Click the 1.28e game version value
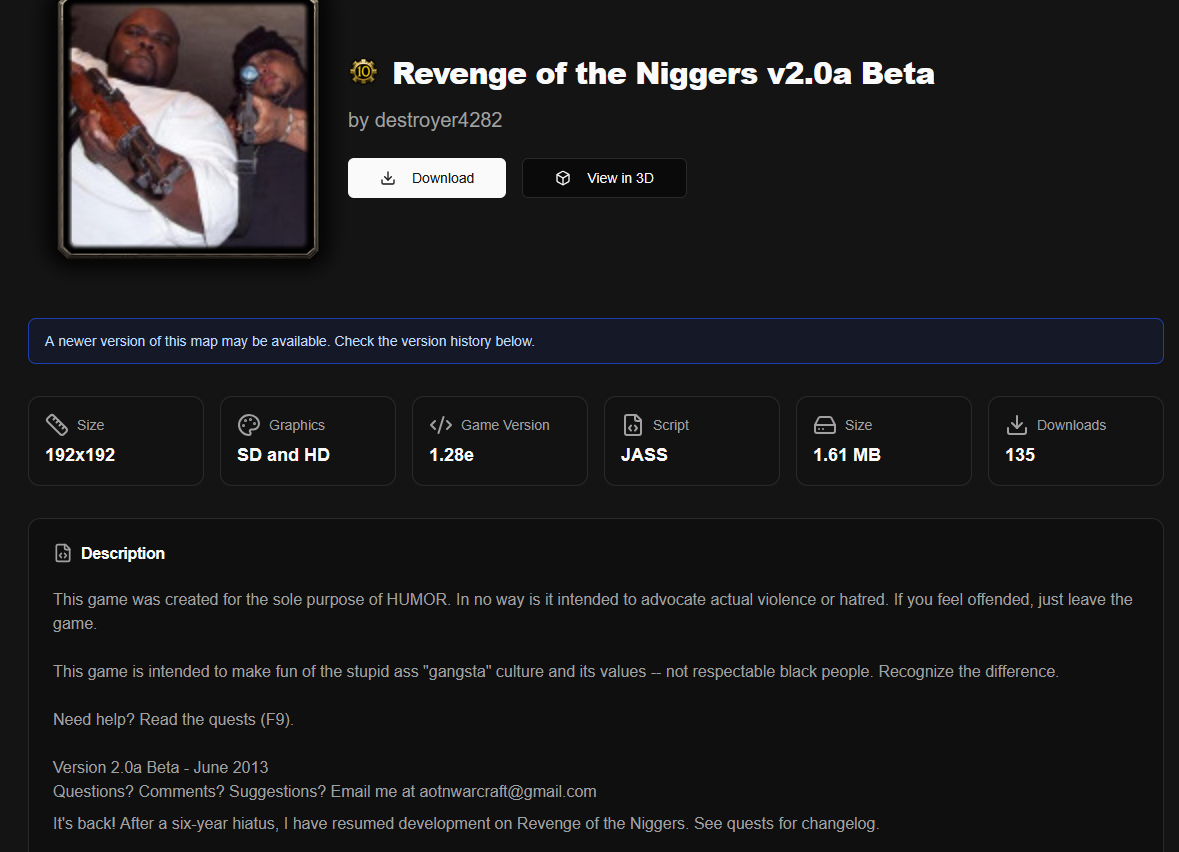Viewport: 1179px width, 852px height. tap(451, 455)
